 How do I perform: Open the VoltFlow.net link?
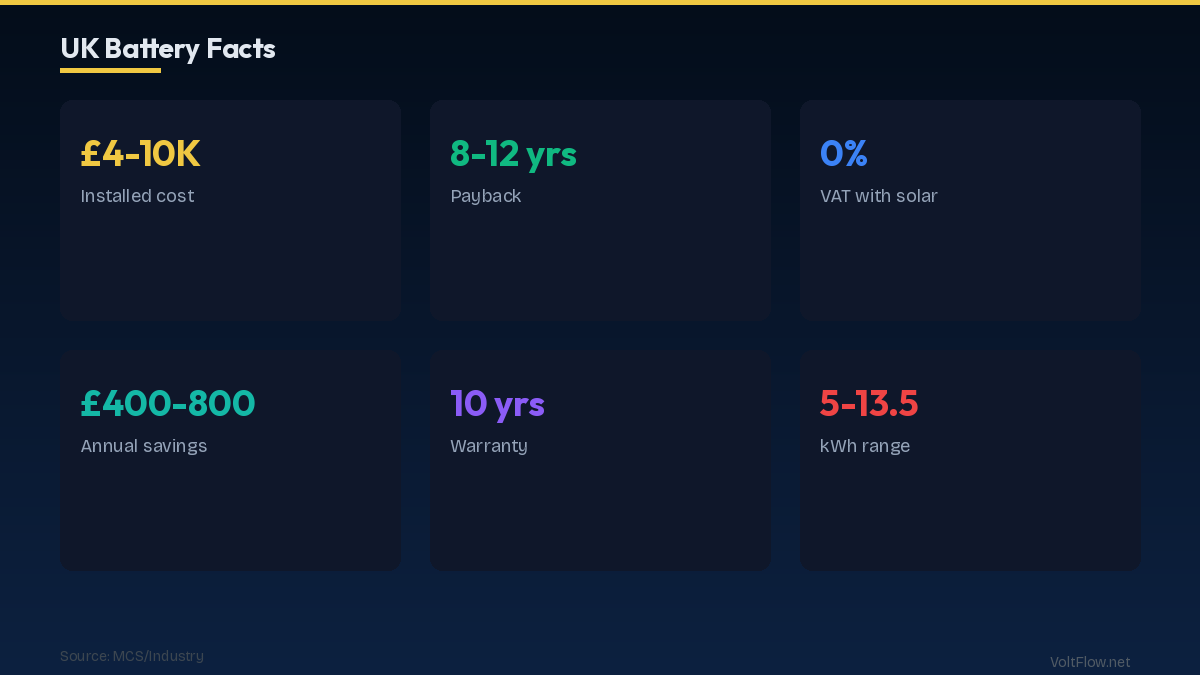click(1089, 662)
